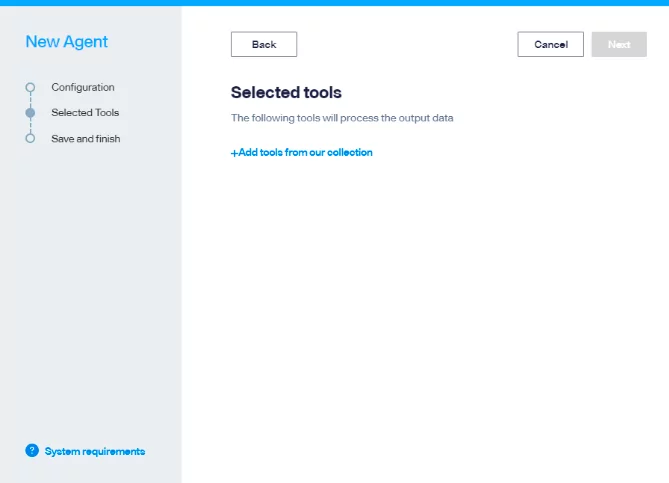Click the line between Selected Tools and Save
The width and height of the screenshot is (669, 483).
click(x=30, y=126)
